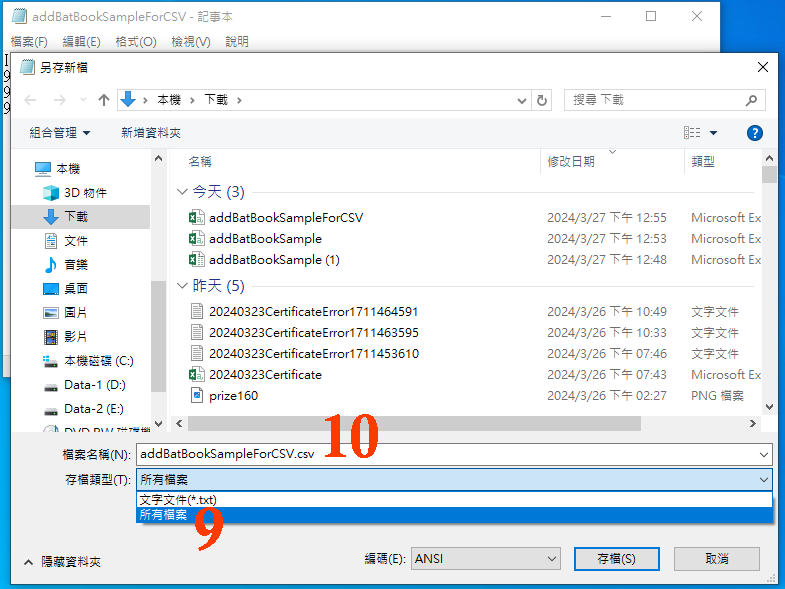Click the search magnifier icon

pos(751,100)
